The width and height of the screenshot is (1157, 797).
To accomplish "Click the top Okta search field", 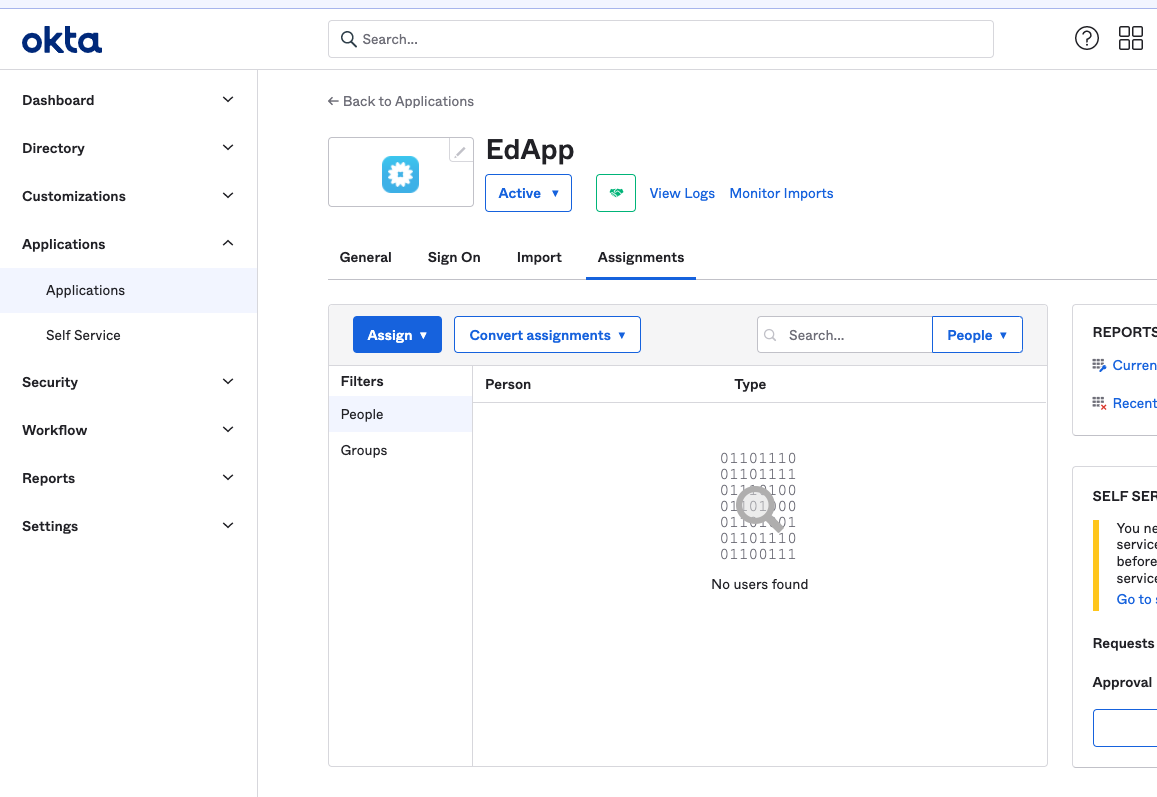I will point(660,39).
